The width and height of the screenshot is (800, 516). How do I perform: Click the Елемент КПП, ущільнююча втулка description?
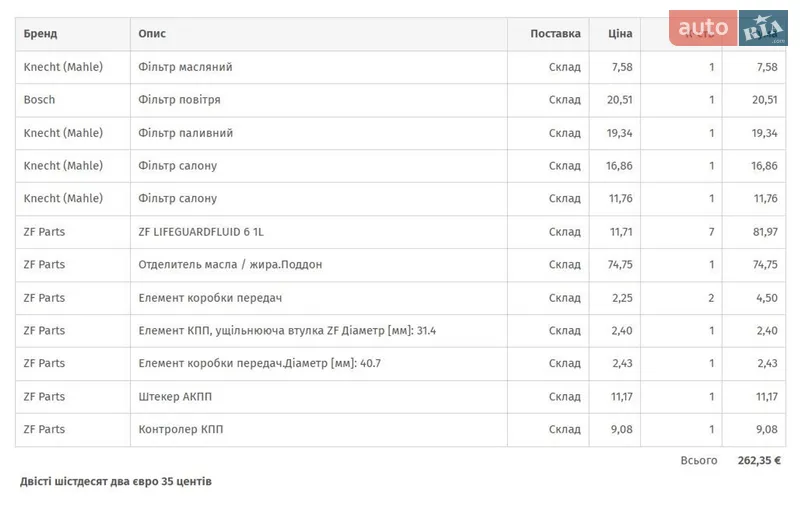tap(287, 331)
